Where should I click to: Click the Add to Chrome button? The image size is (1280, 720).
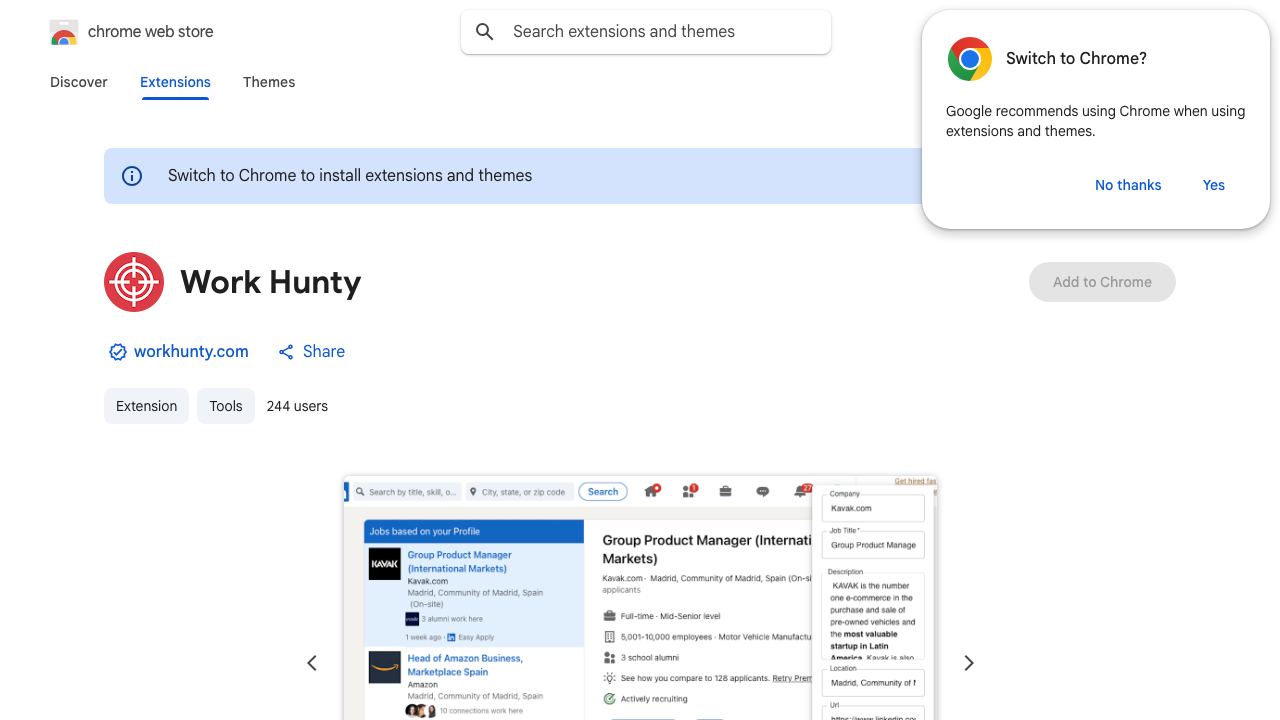[x=1102, y=282]
